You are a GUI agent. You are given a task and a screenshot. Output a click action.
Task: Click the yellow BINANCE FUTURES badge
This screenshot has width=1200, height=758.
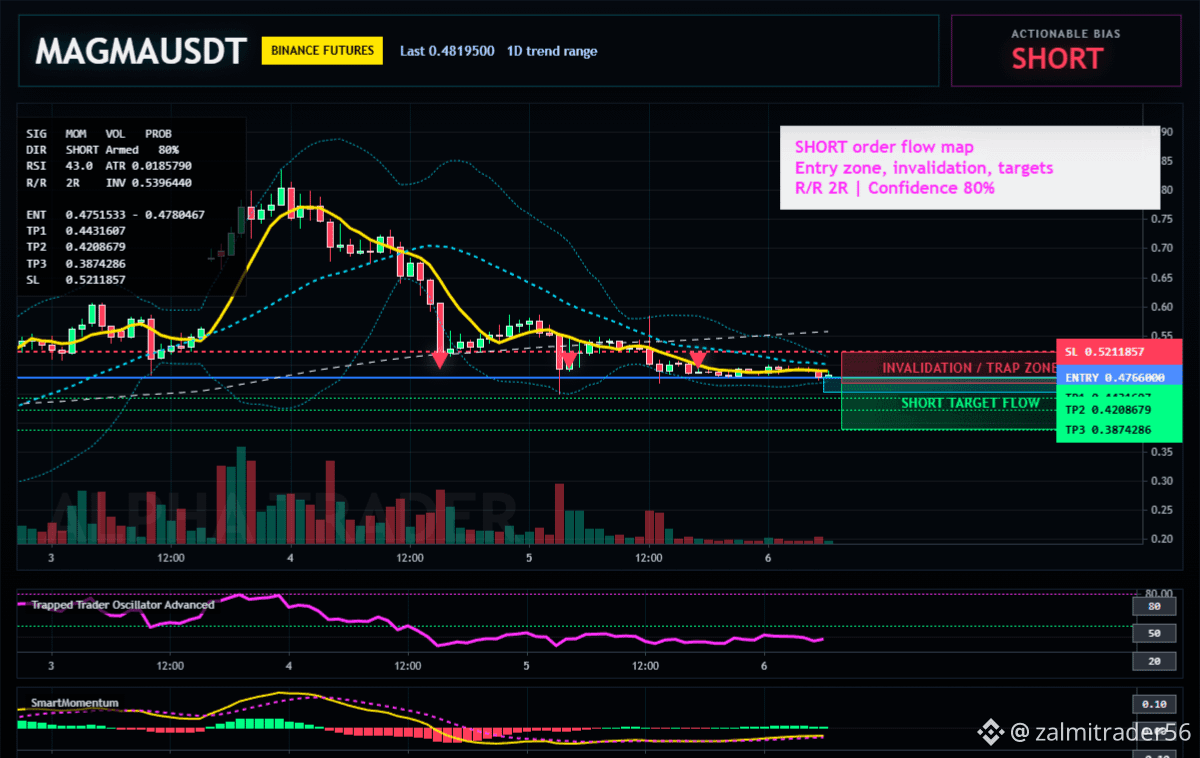322,50
